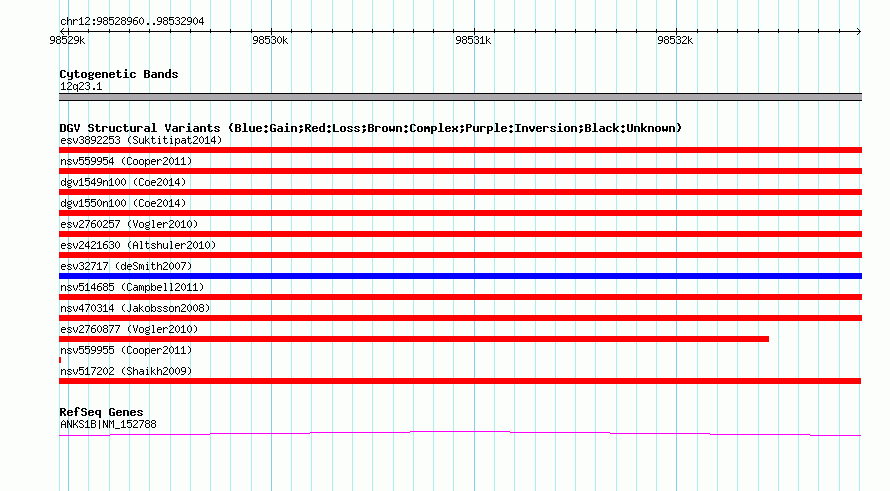This screenshot has width=890, height=491.
Task: Click the DGV Structural Variants track title
Action: (x=370, y=128)
